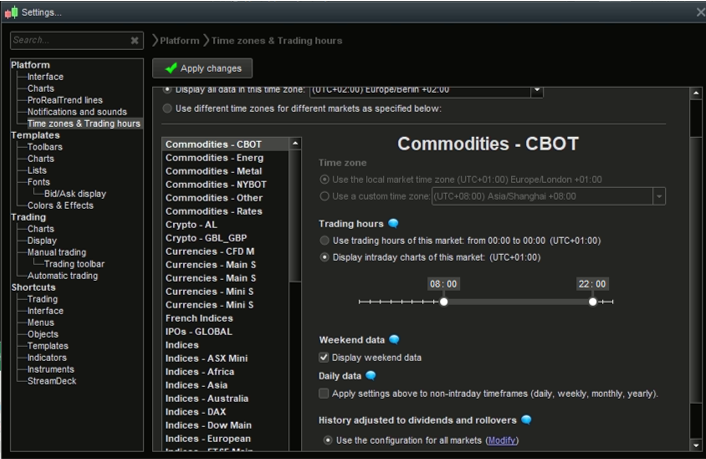Viewport: 706px width, 459px height.
Task: Select Colors & Effects in Templates
Action: point(60,205)
